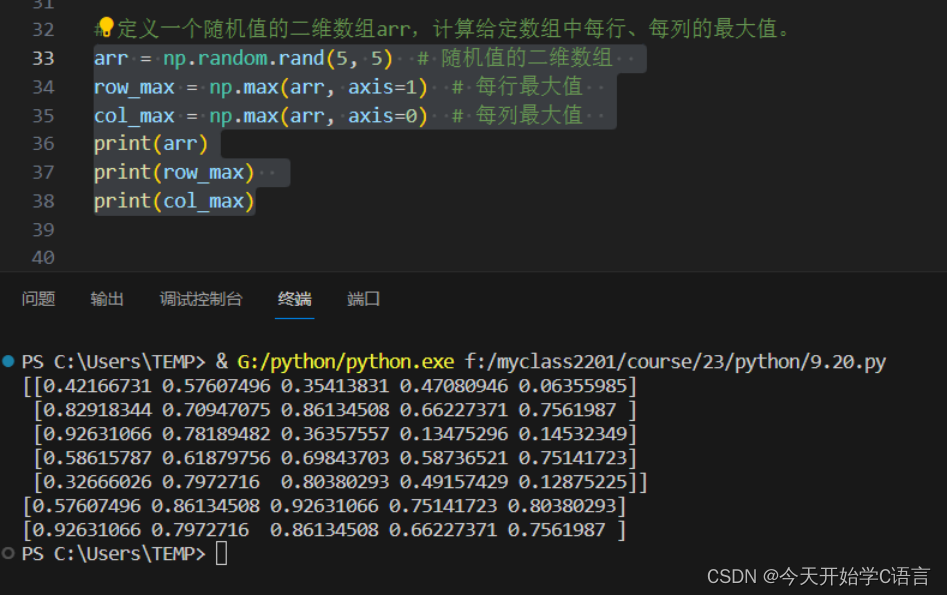The width and height of the screenshot is (947, 596).
Task: Click the lightbulb emoji on line 32
Action: [103, 28]
